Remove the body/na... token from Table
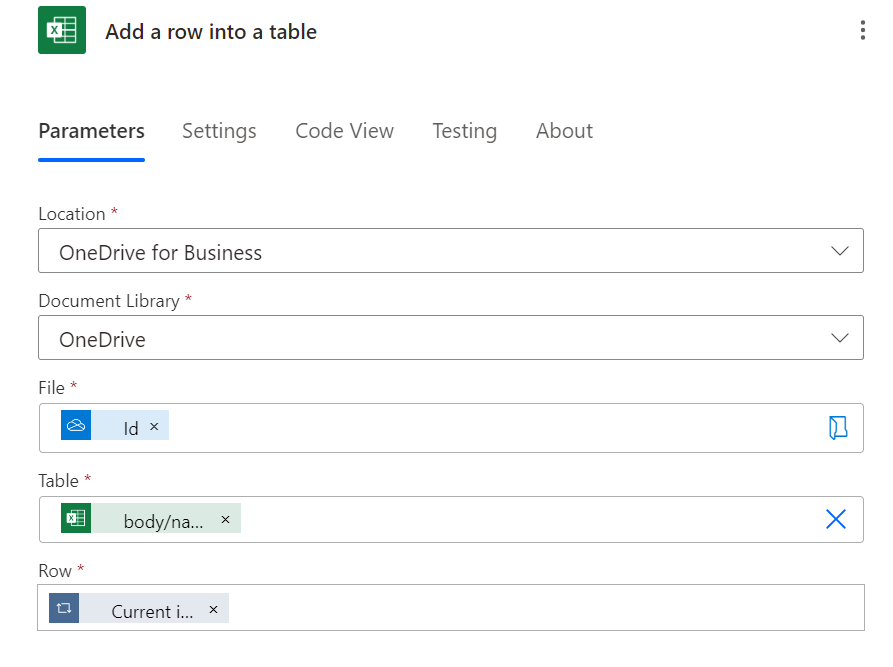Image resolution: width=893 pixels, height=667 pixels. tap(225, 520)
